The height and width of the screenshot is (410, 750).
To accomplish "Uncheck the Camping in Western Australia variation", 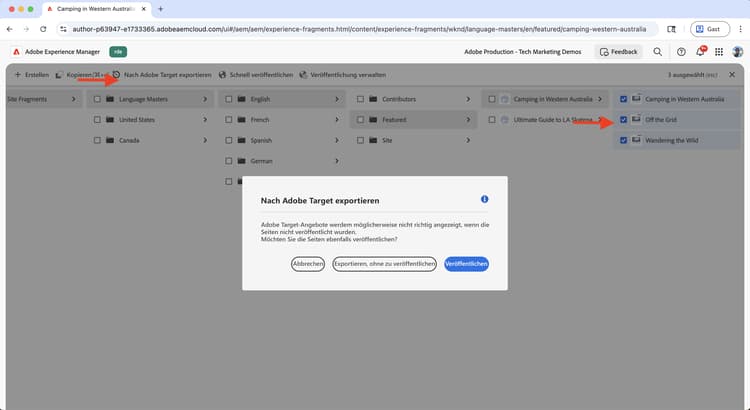I will pos(623,99).
